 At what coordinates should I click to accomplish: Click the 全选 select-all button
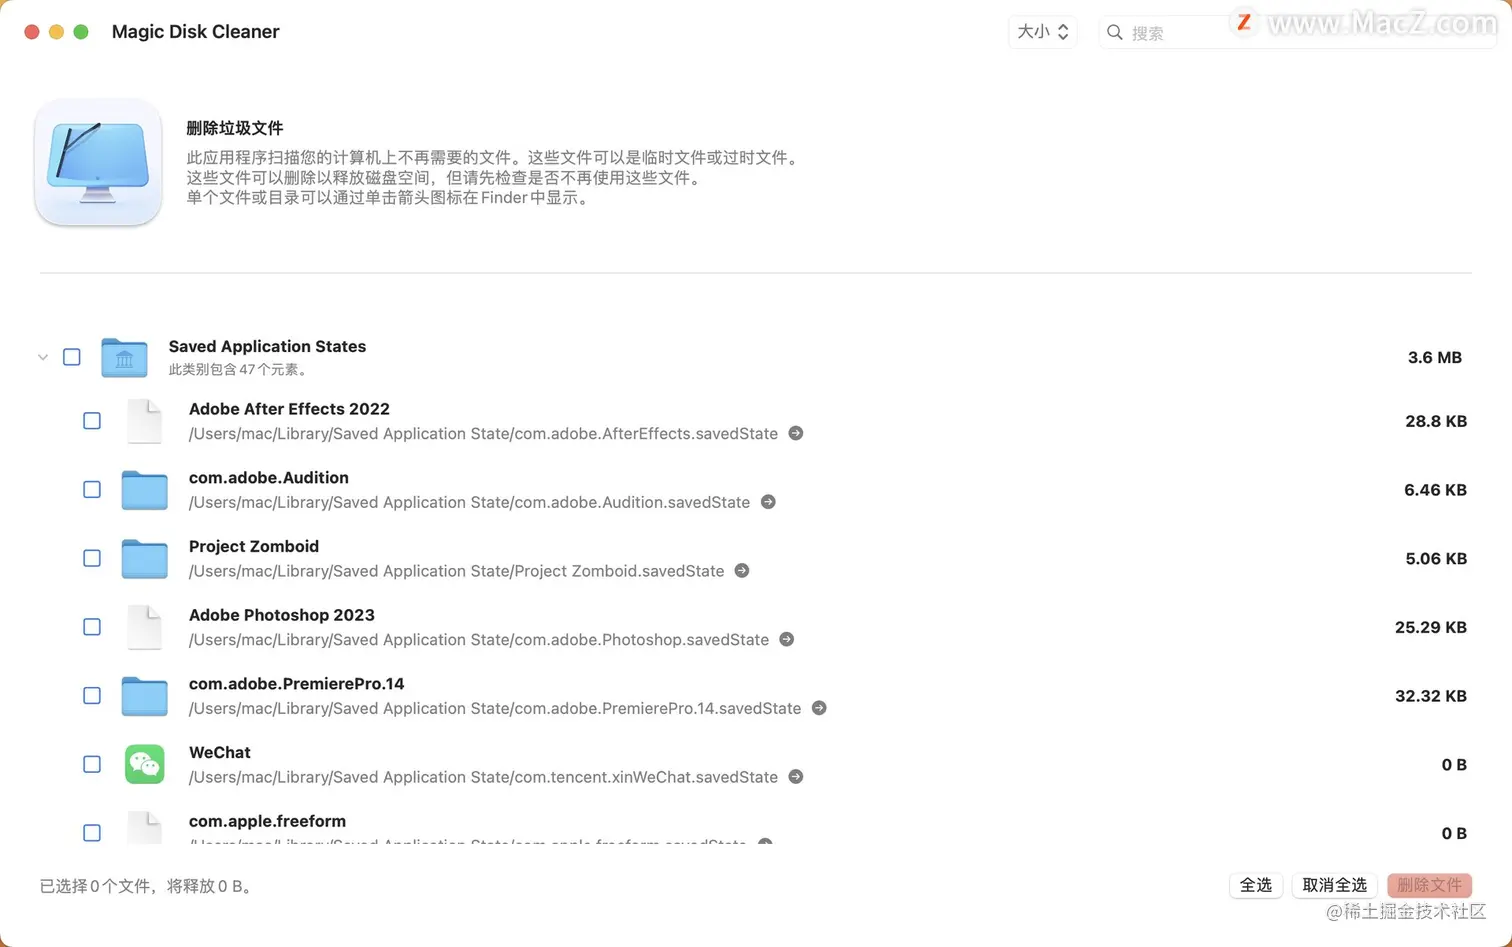click(x=1256, y=885)
